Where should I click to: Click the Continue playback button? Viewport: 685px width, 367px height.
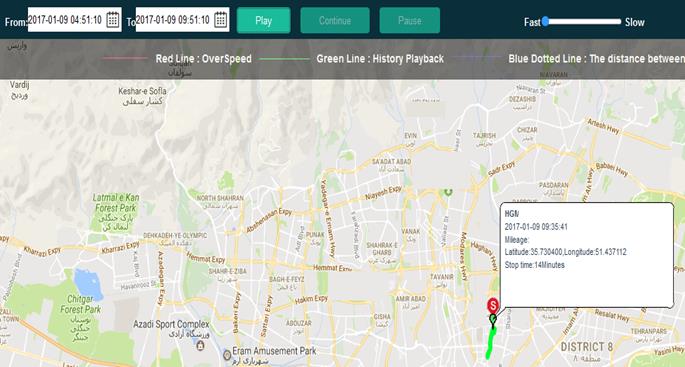pyautogui.click(x=335, y=21)
